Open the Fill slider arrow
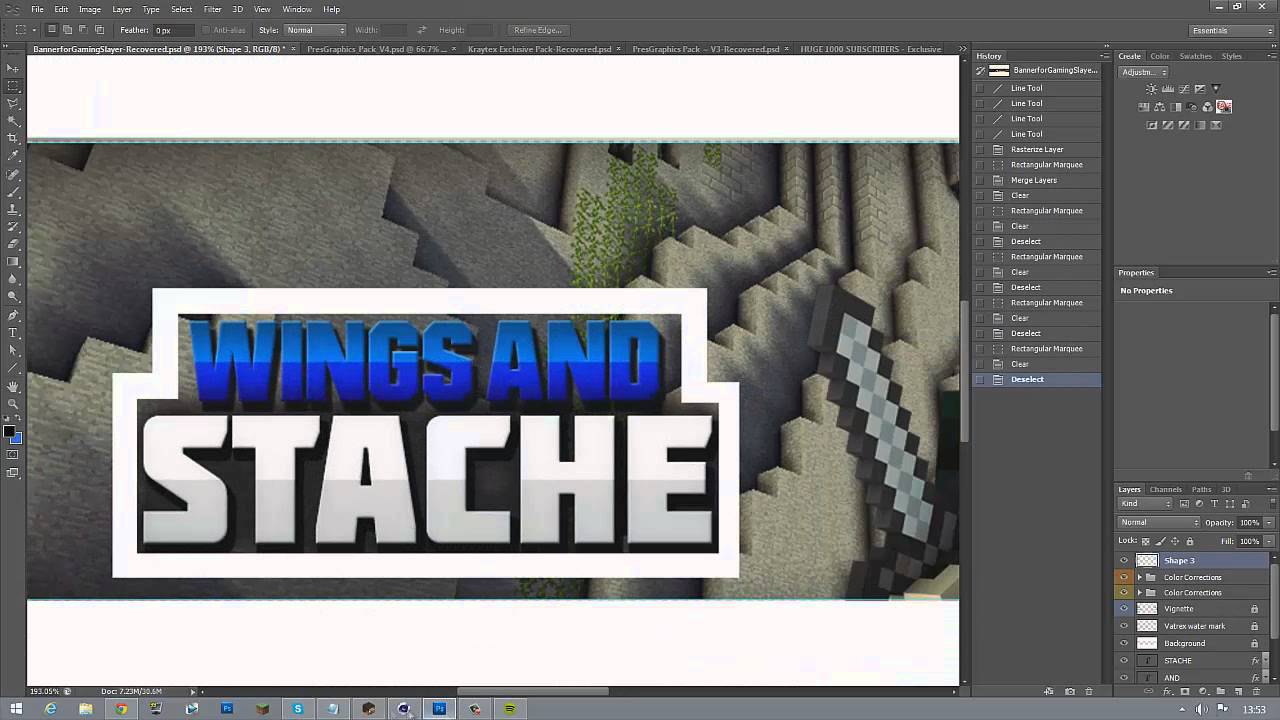 click(x=1269, y=541)
